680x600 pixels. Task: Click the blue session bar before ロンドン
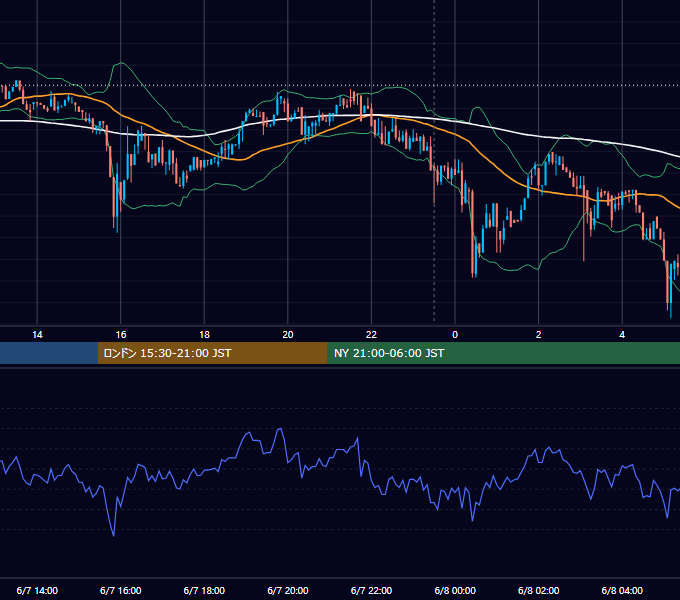point(49,353)
